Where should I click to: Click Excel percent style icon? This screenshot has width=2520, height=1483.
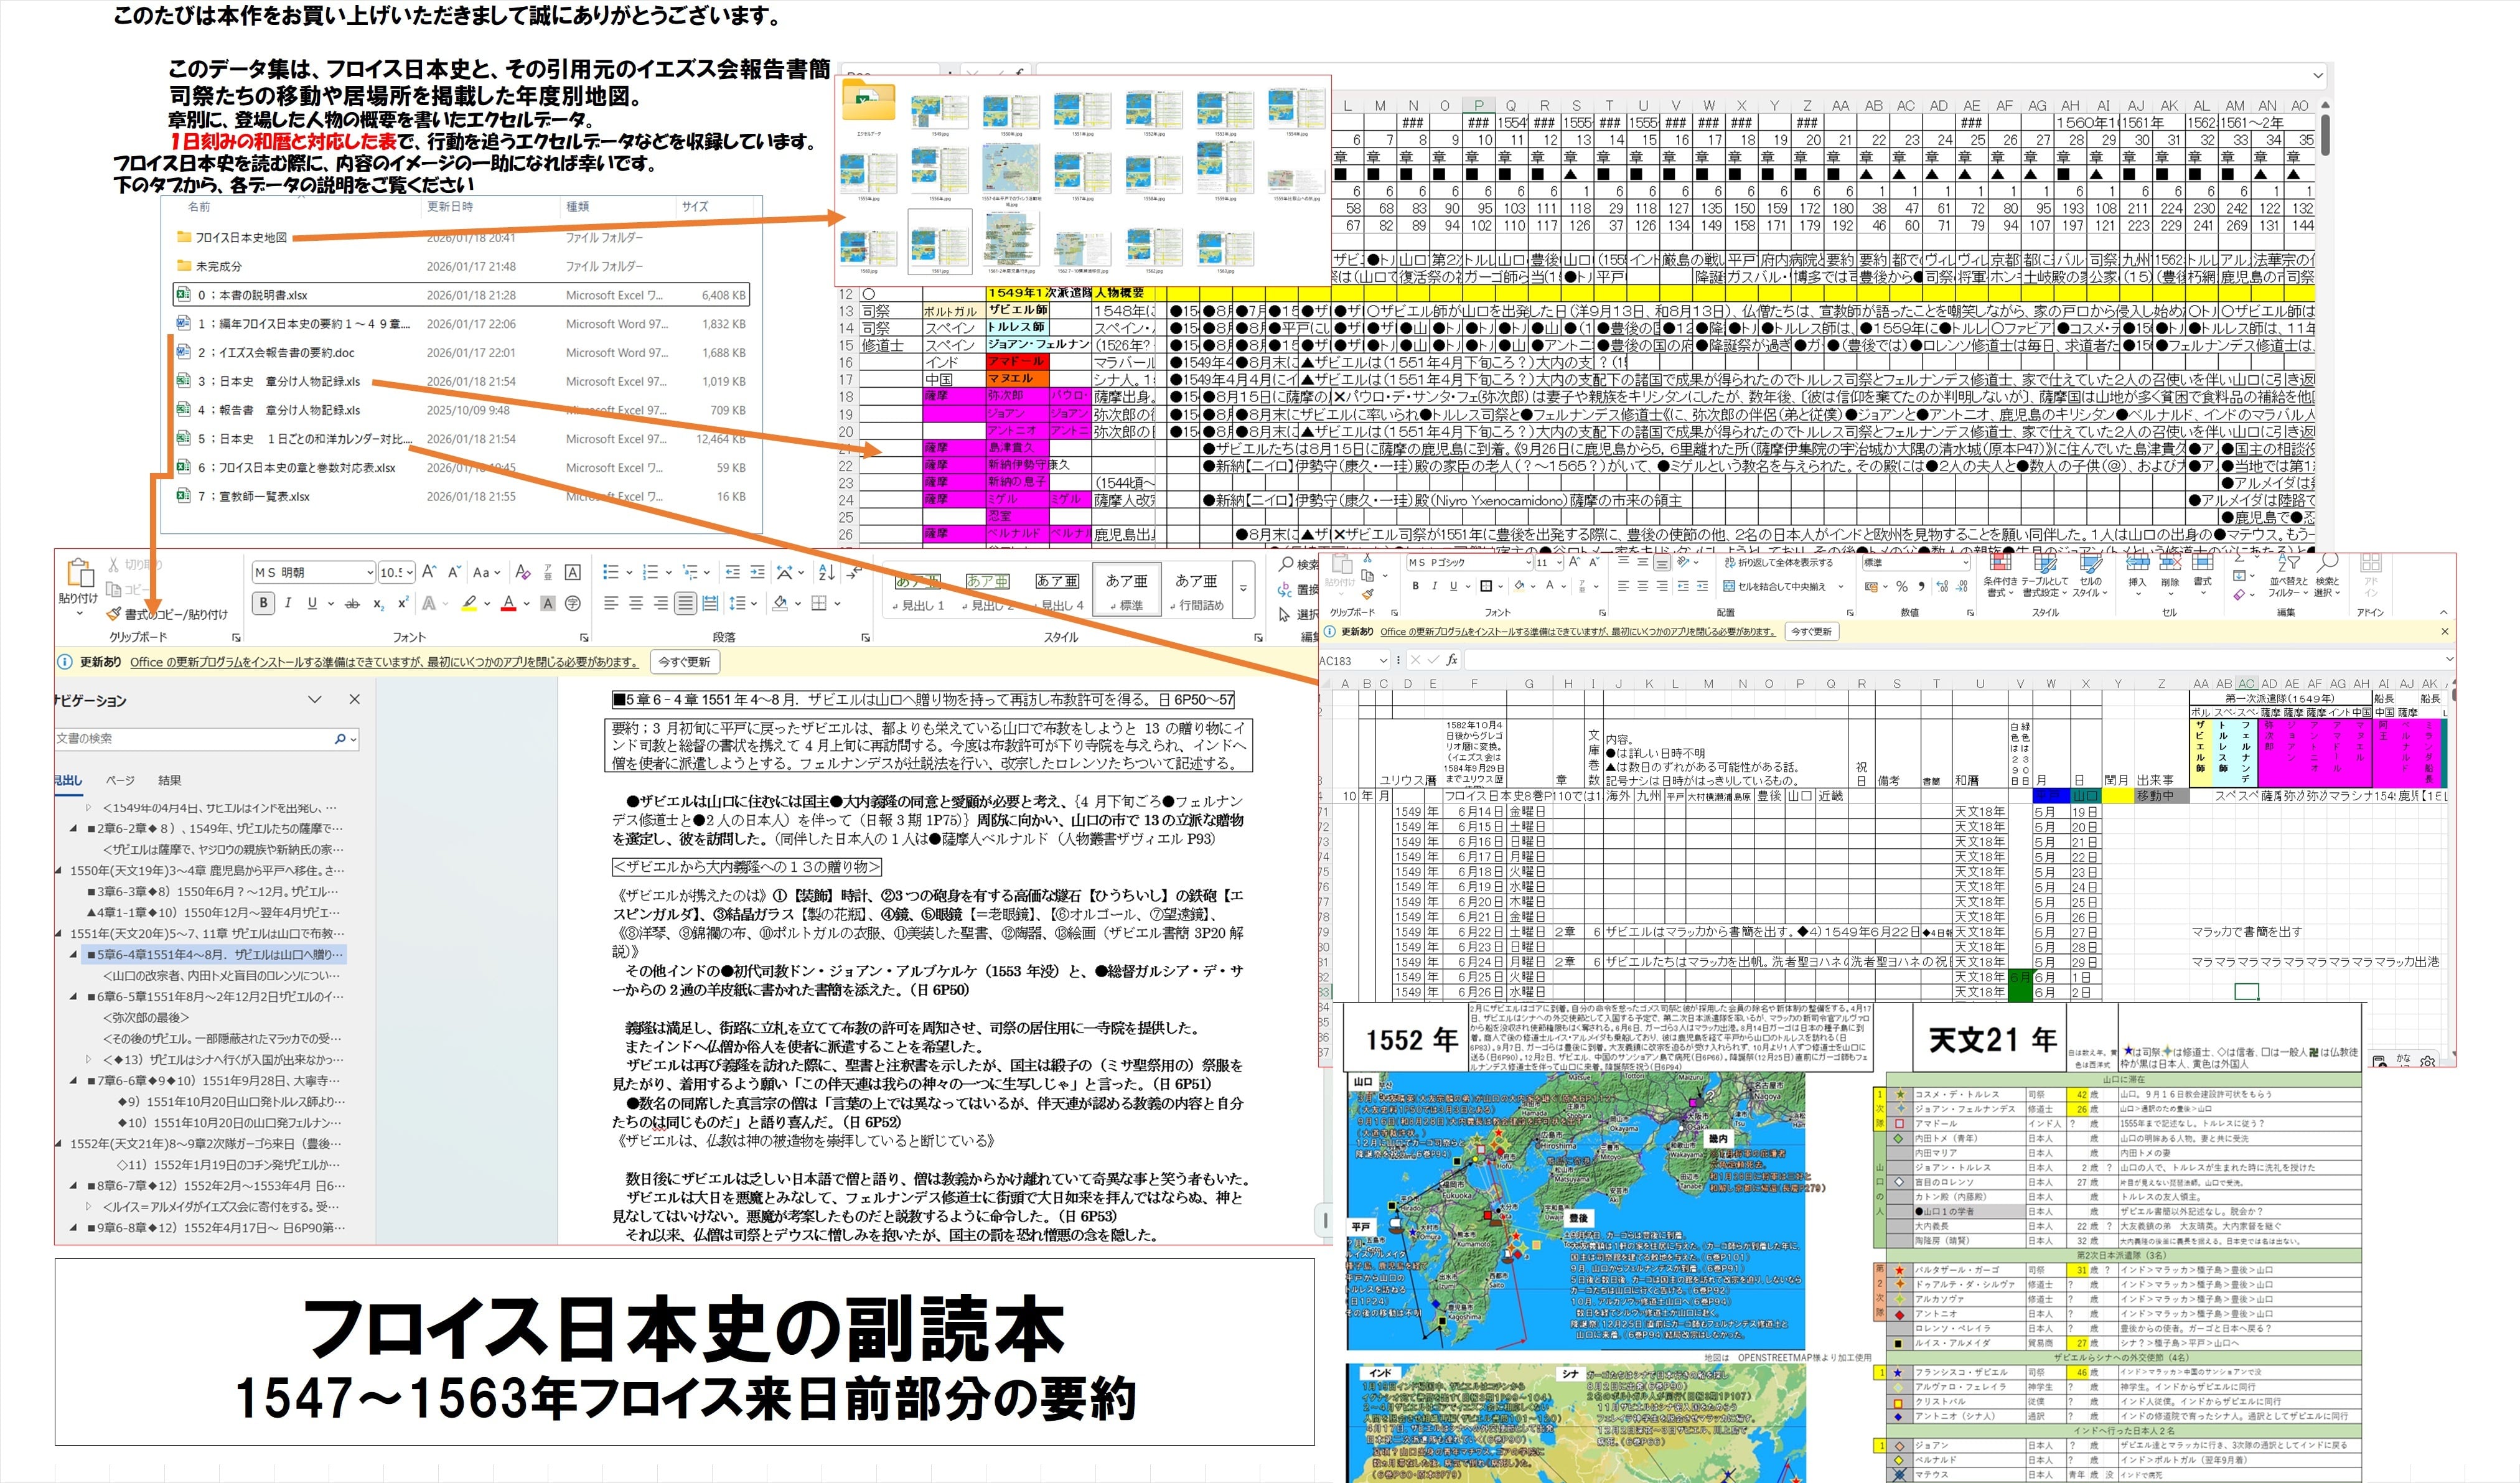click(x=1901, y=586)
